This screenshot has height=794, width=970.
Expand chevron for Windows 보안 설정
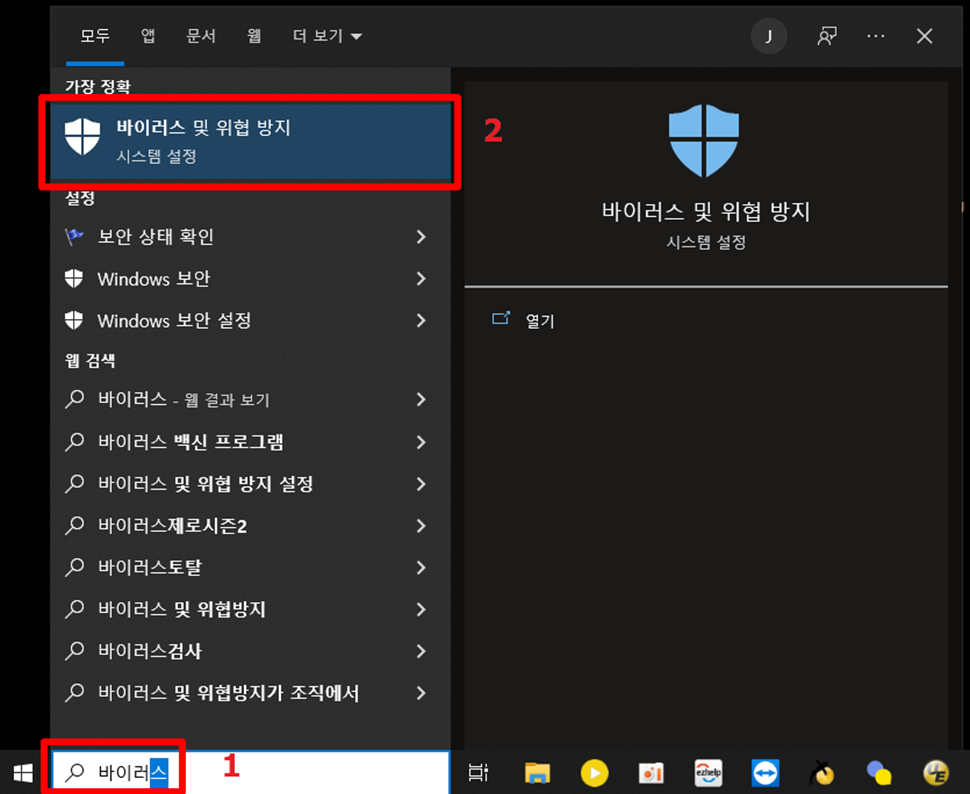(421, 321)
